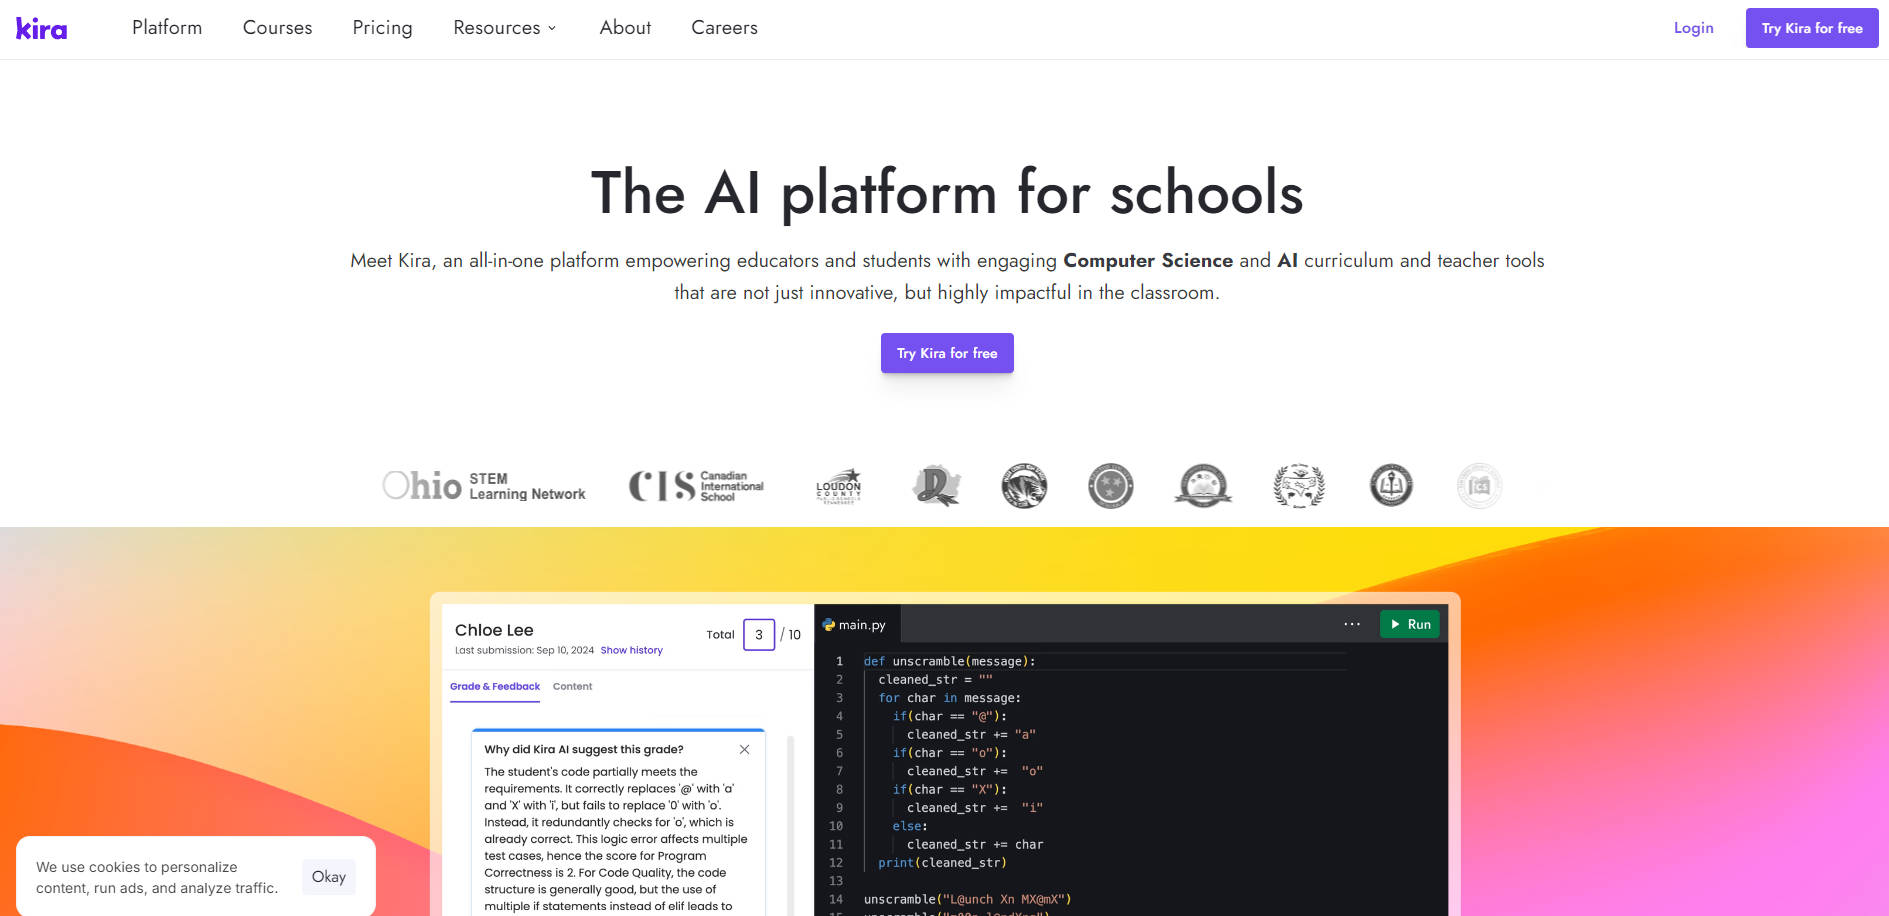Go to the Pricing page
Screen dimensions: 1889x916
click(x=382, y=28)
